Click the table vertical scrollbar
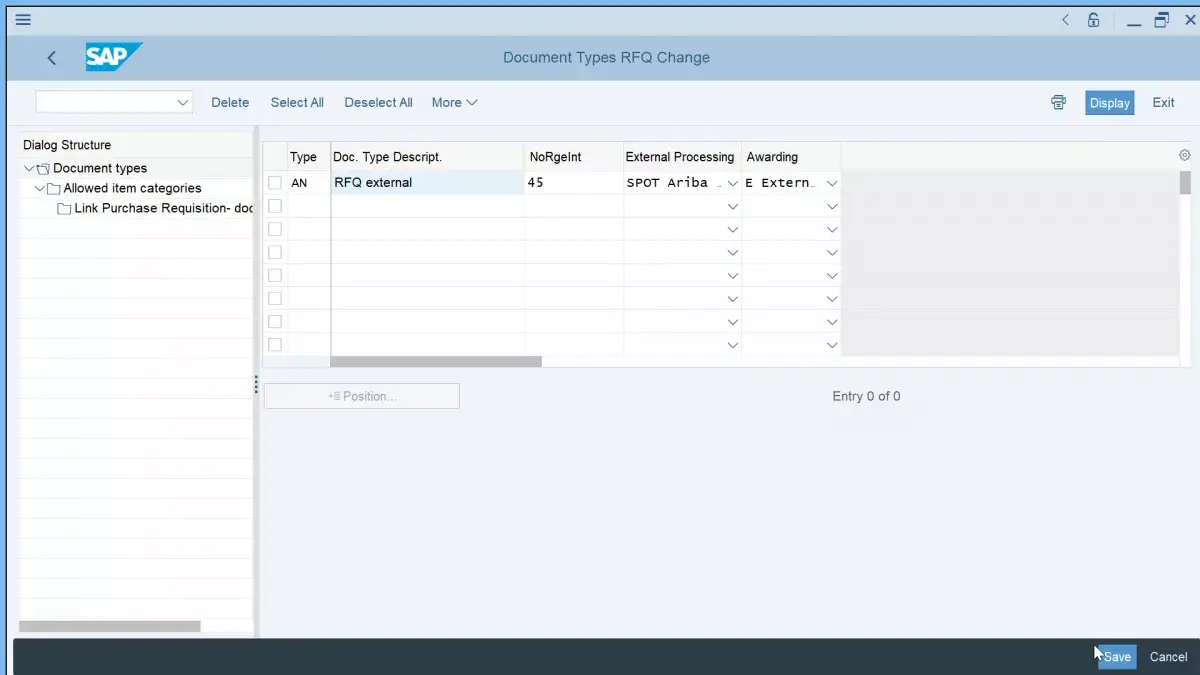 click(1185, 183)
